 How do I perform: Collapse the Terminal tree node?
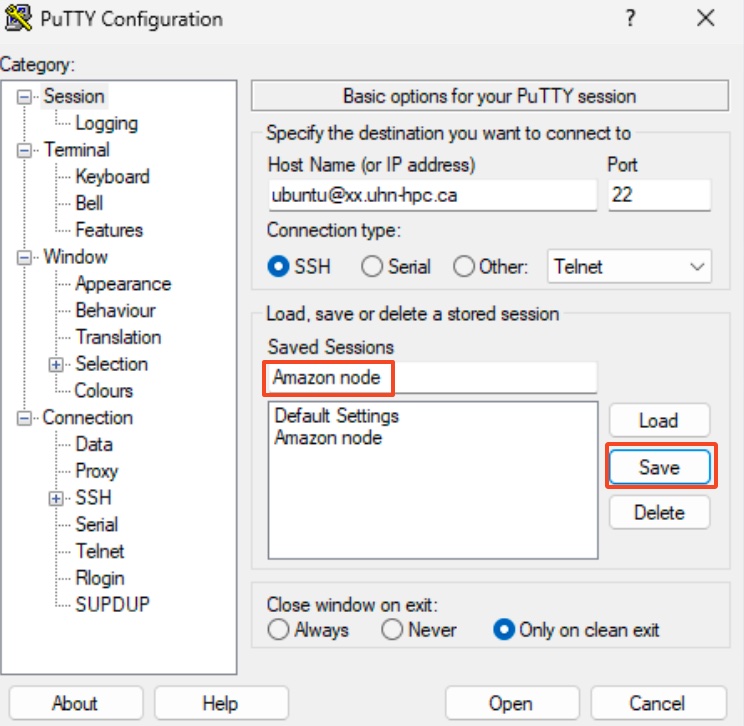(24, 150)
